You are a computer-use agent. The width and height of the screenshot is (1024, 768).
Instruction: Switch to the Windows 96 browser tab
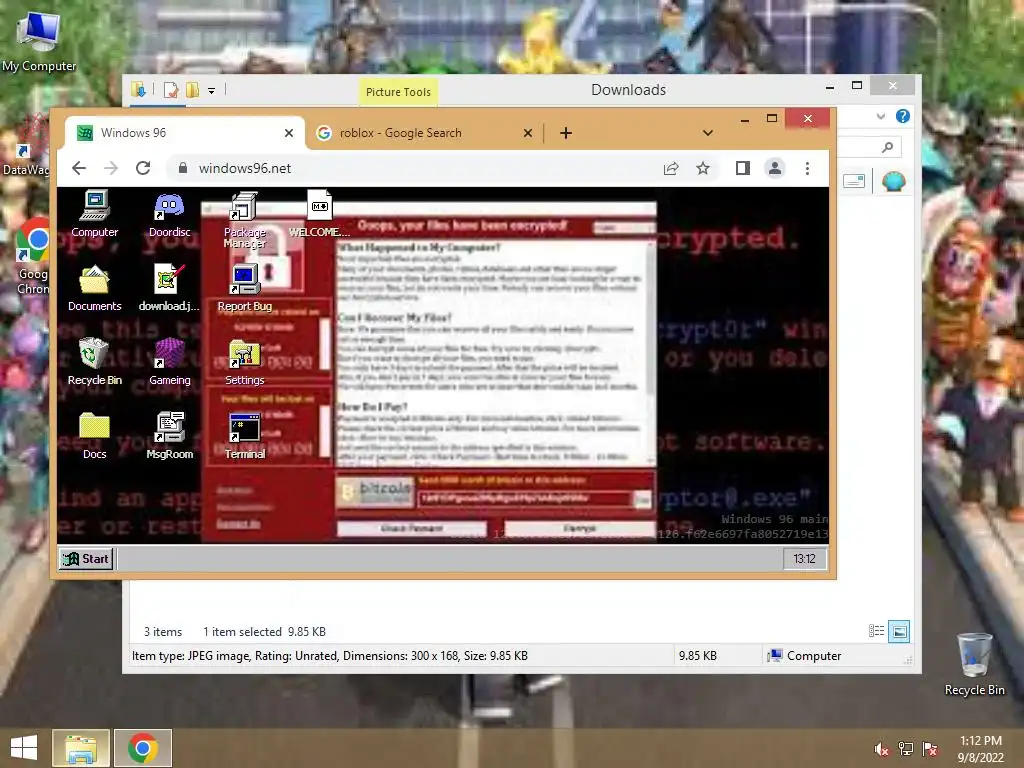tap(183, 133)
